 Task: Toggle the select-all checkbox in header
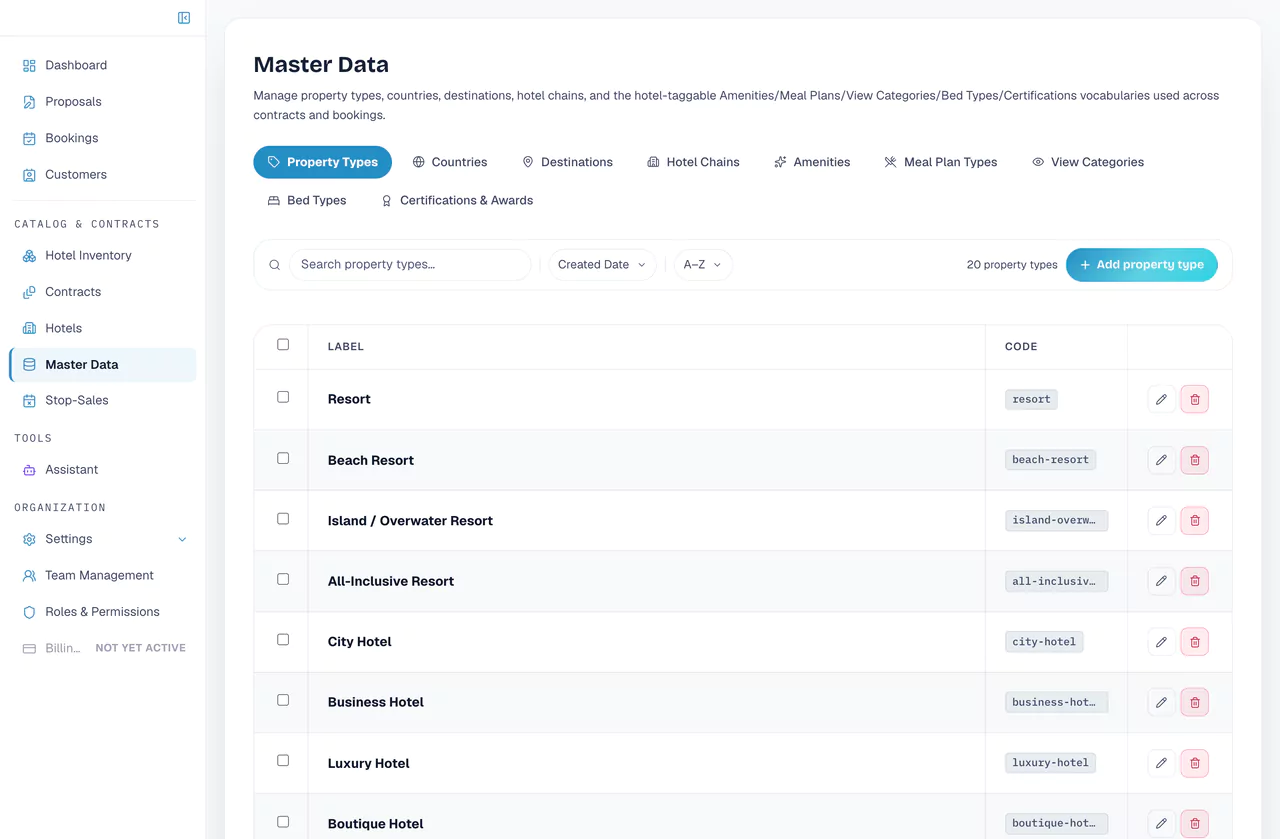[x=283, y=345]
